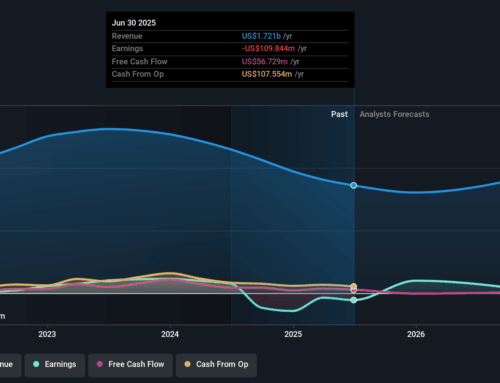Click the US$107.554m cash from op value
The height and width of the screenshot is (383, 500).
pos(267,74)
